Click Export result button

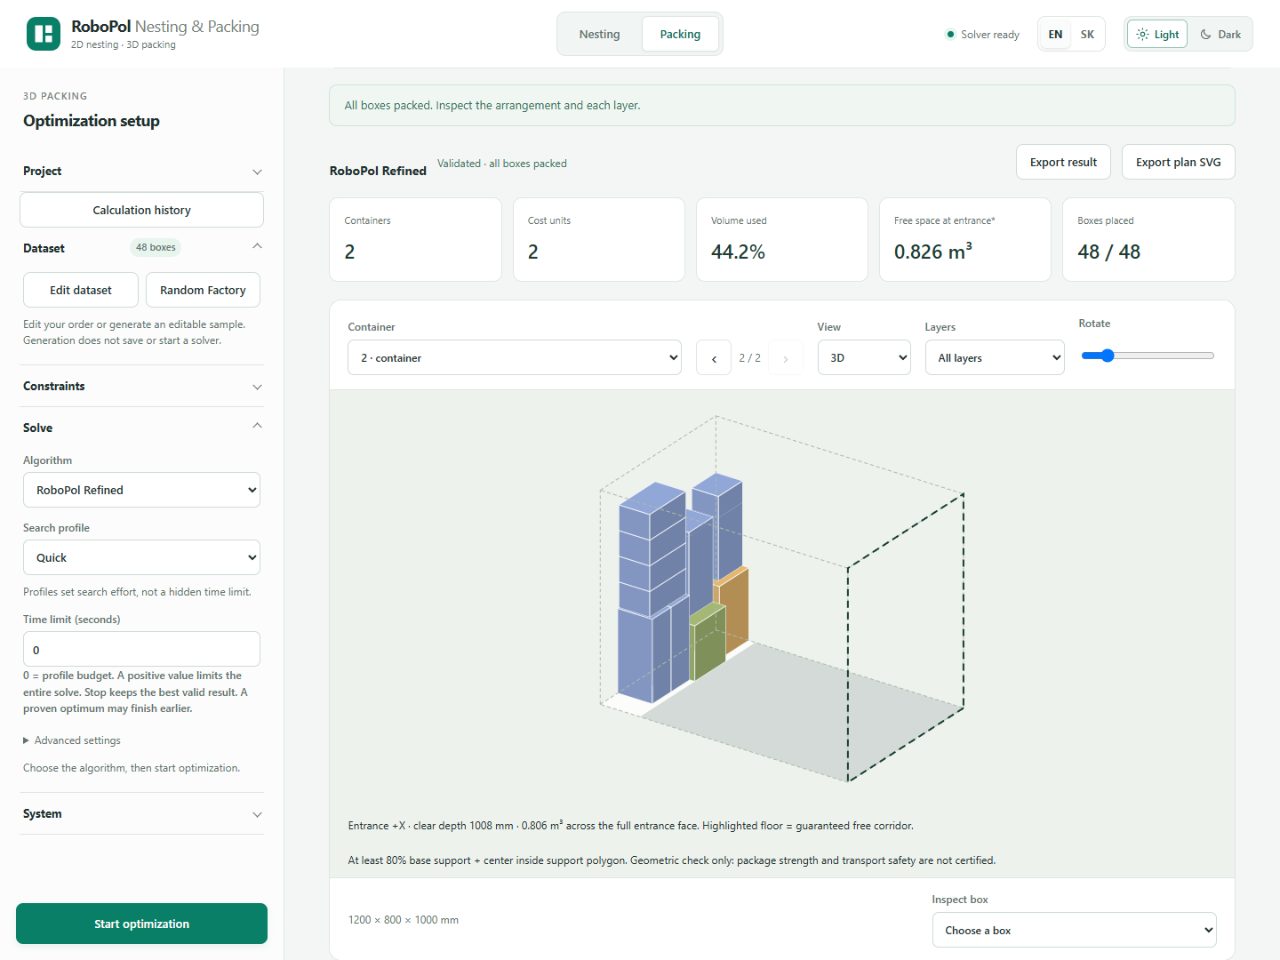coord(1063,162)
